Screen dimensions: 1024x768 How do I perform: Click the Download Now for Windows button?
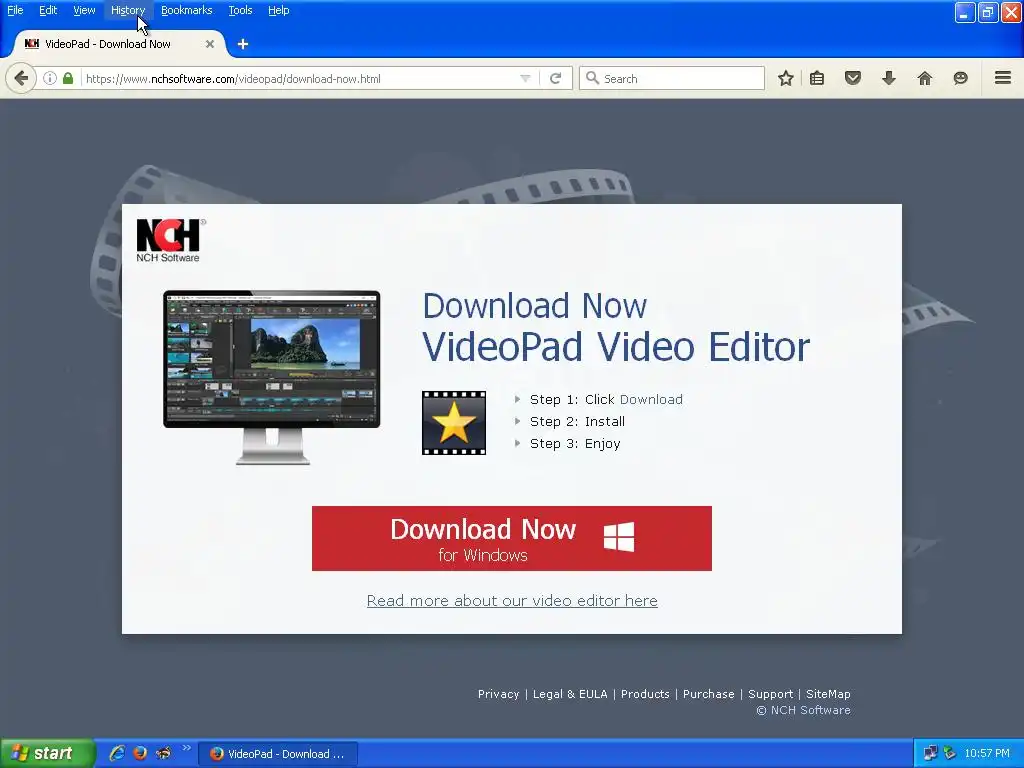(x=512, y=538)
